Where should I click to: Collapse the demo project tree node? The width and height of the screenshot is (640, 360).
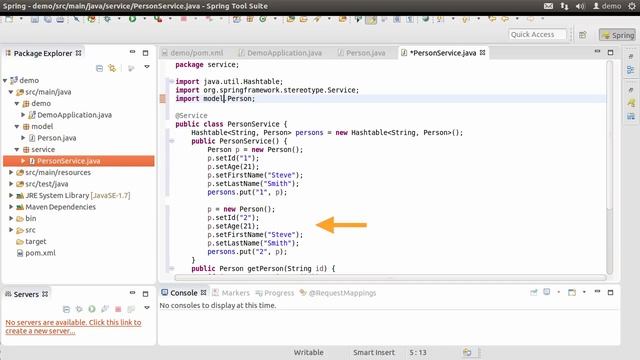(x=5, y=80)
